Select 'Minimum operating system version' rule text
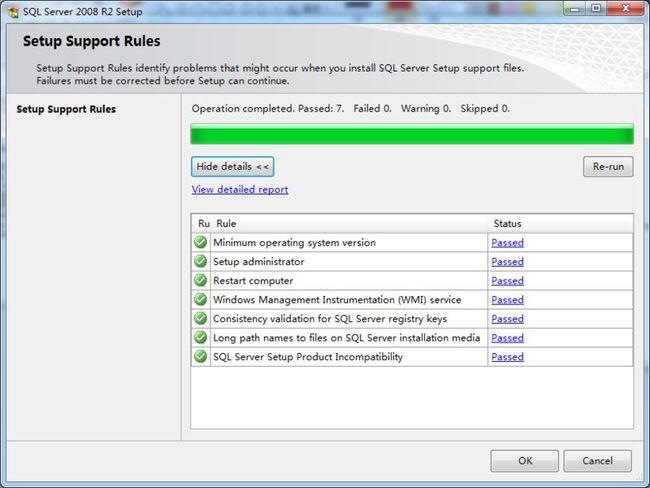The height and width of the screenshot is (488, 650). coord(294,243)
